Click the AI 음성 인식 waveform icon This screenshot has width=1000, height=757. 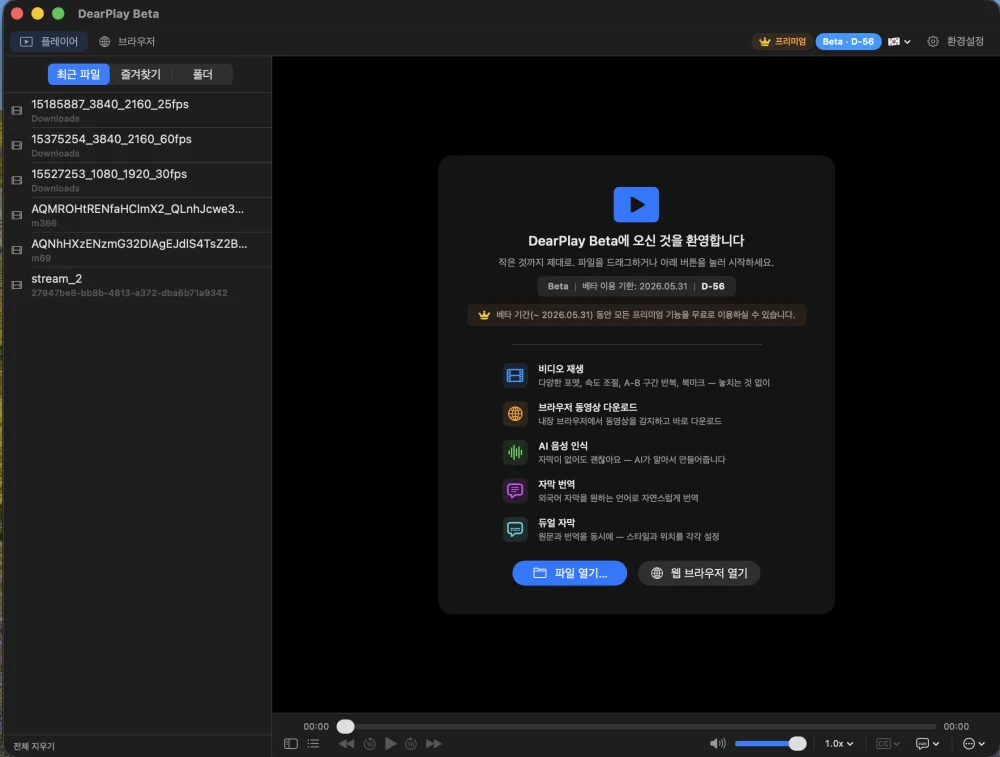coord(515,452)
